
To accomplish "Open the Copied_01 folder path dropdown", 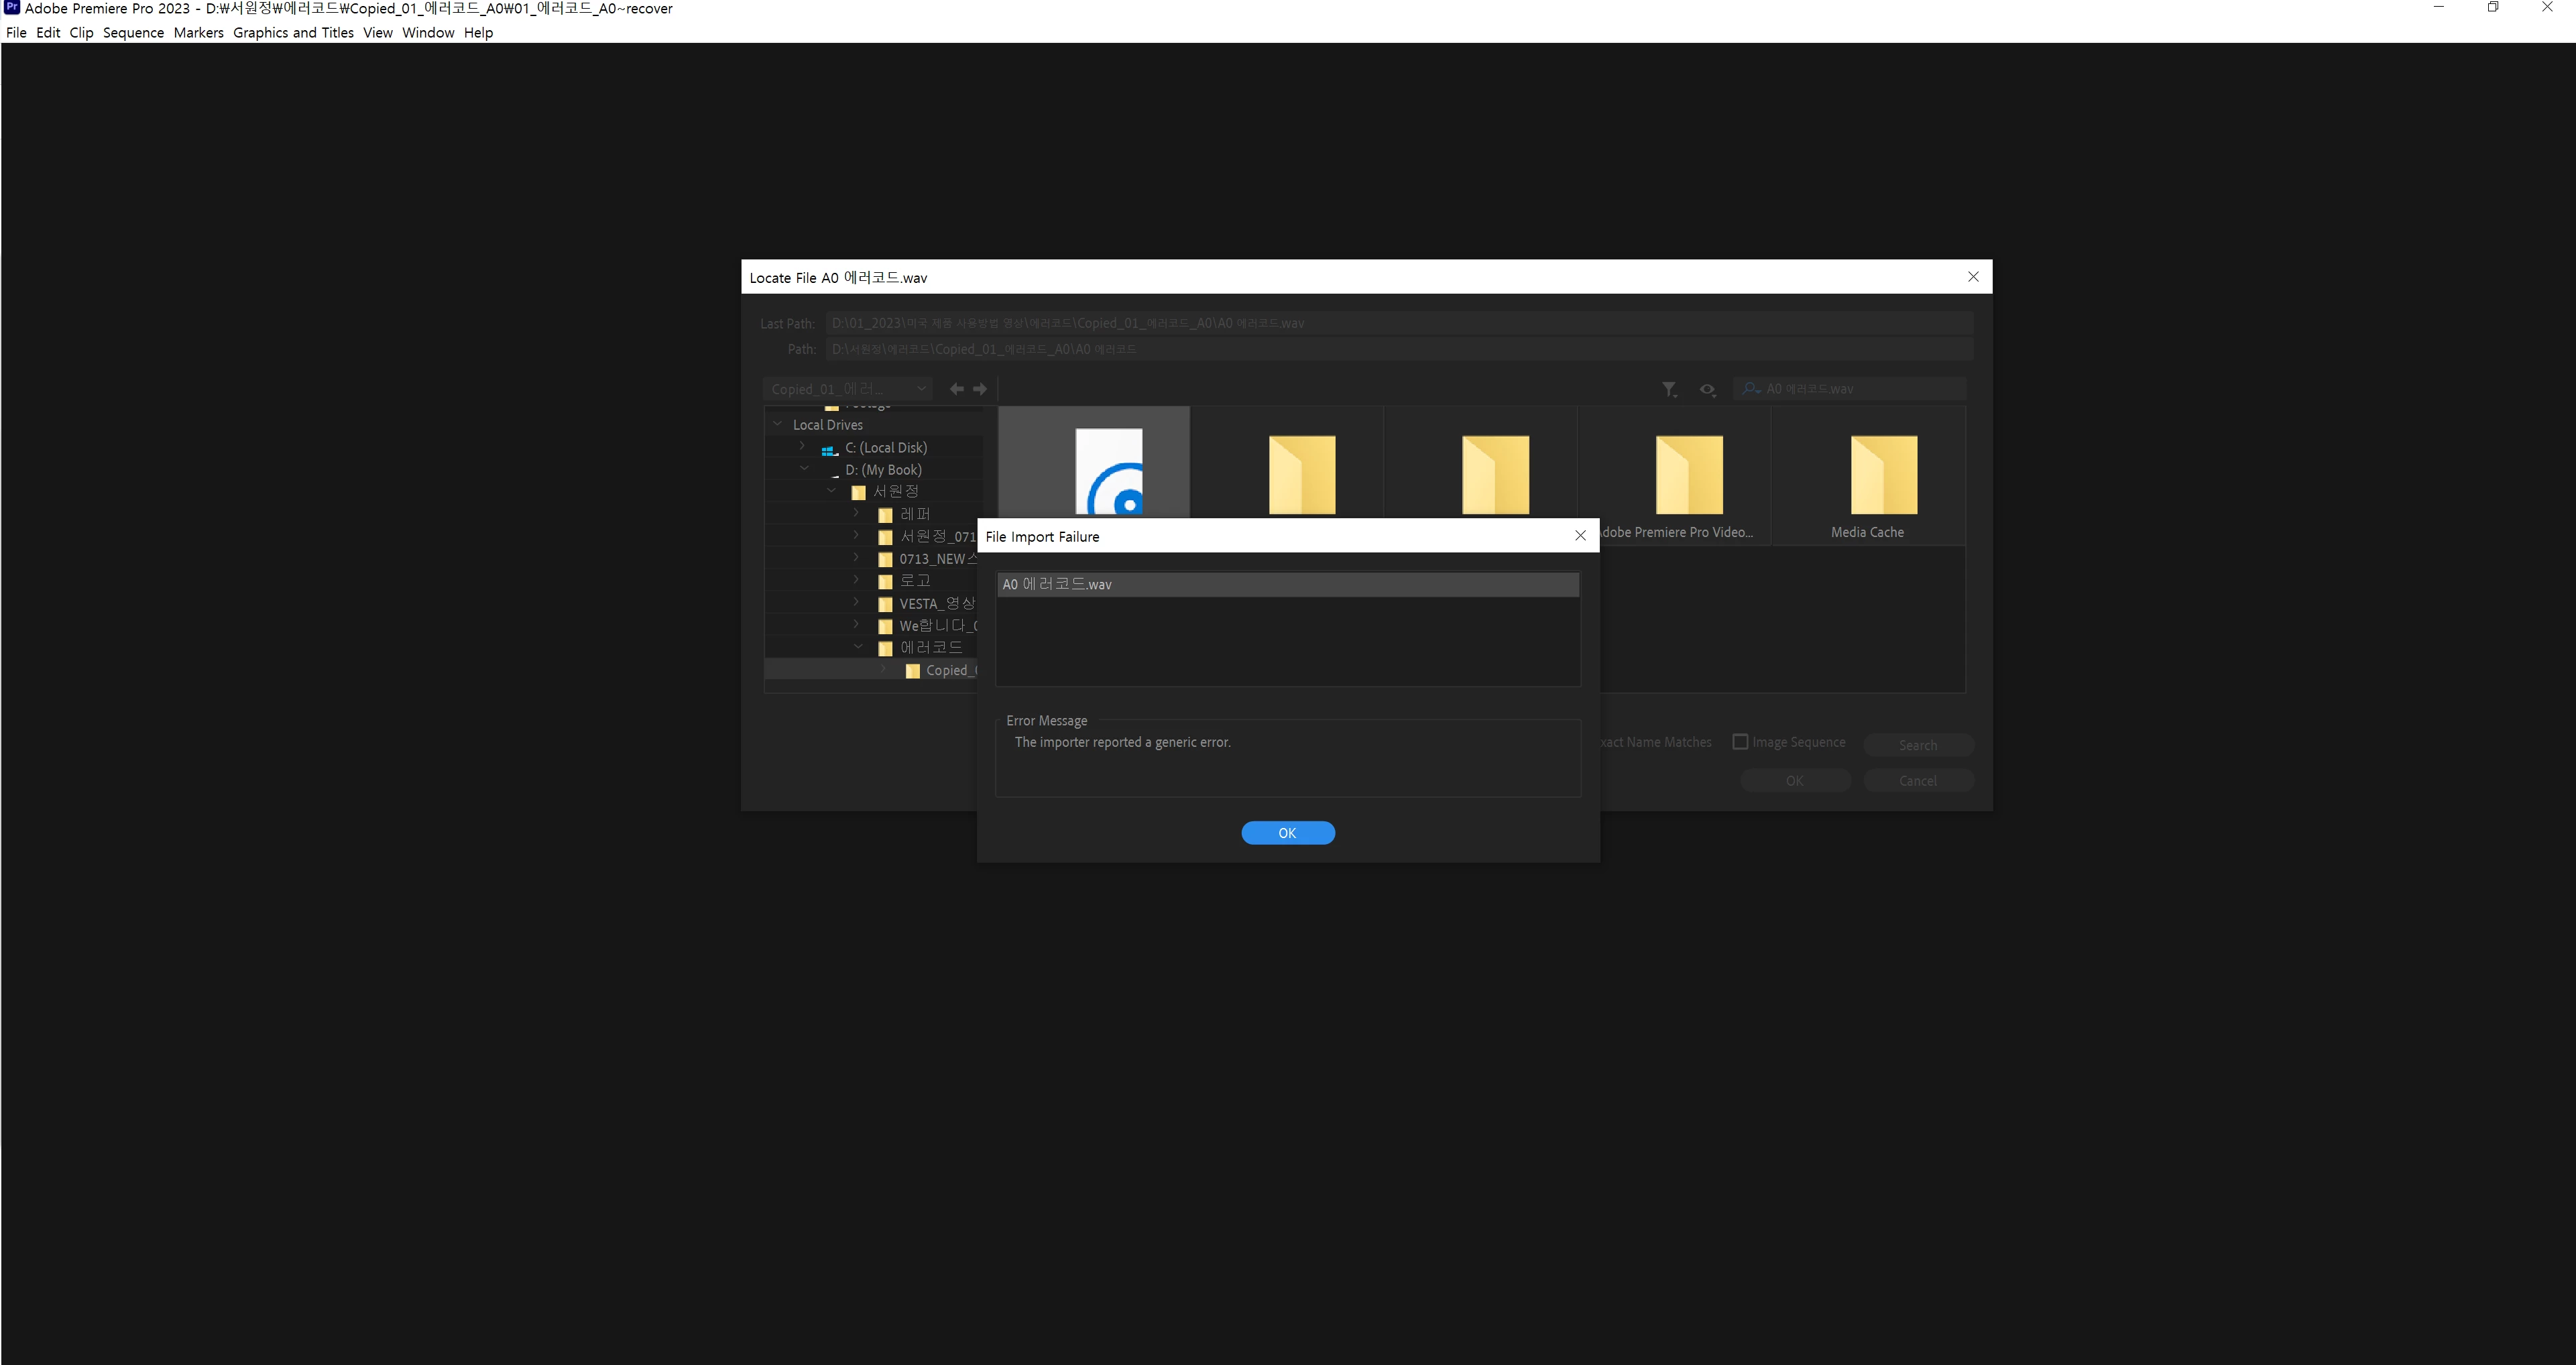I will point(847,389).
